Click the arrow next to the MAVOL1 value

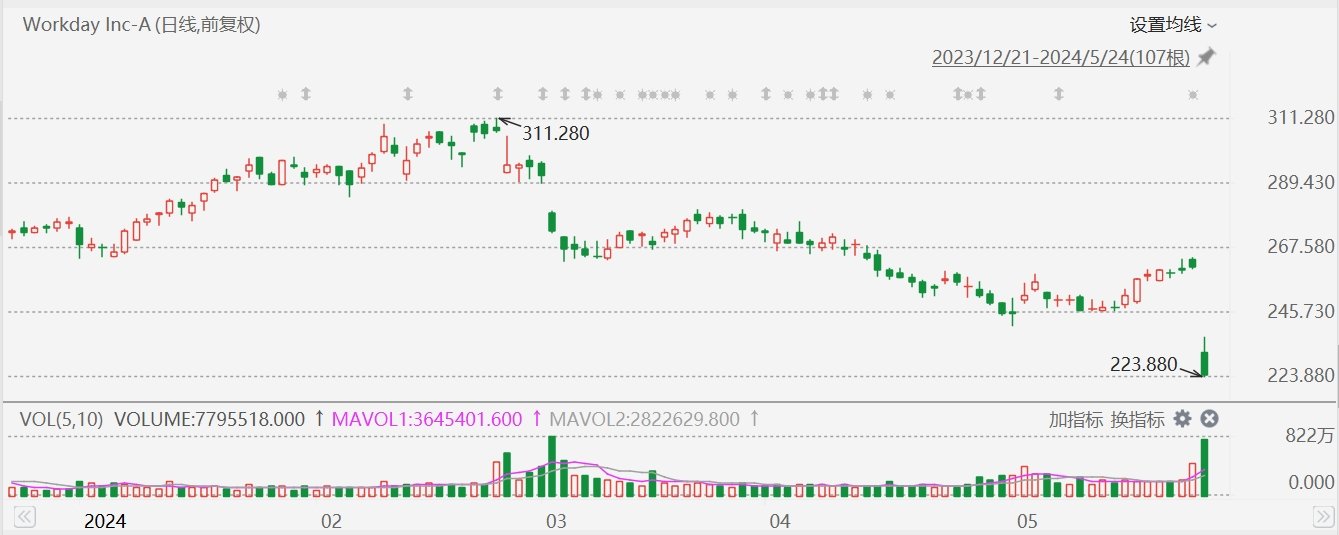tap(536, 419)
